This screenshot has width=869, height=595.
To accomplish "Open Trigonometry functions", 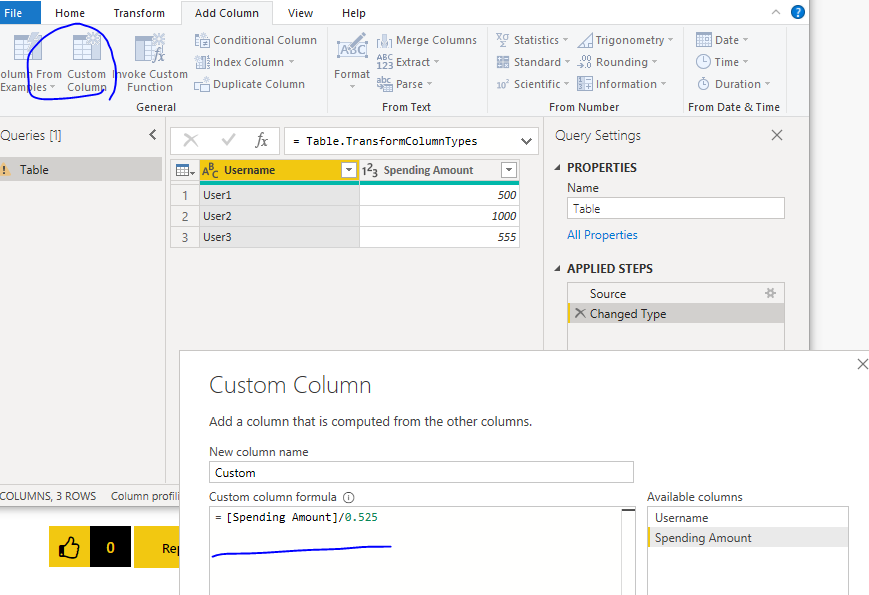I will (x=625, y=40).
